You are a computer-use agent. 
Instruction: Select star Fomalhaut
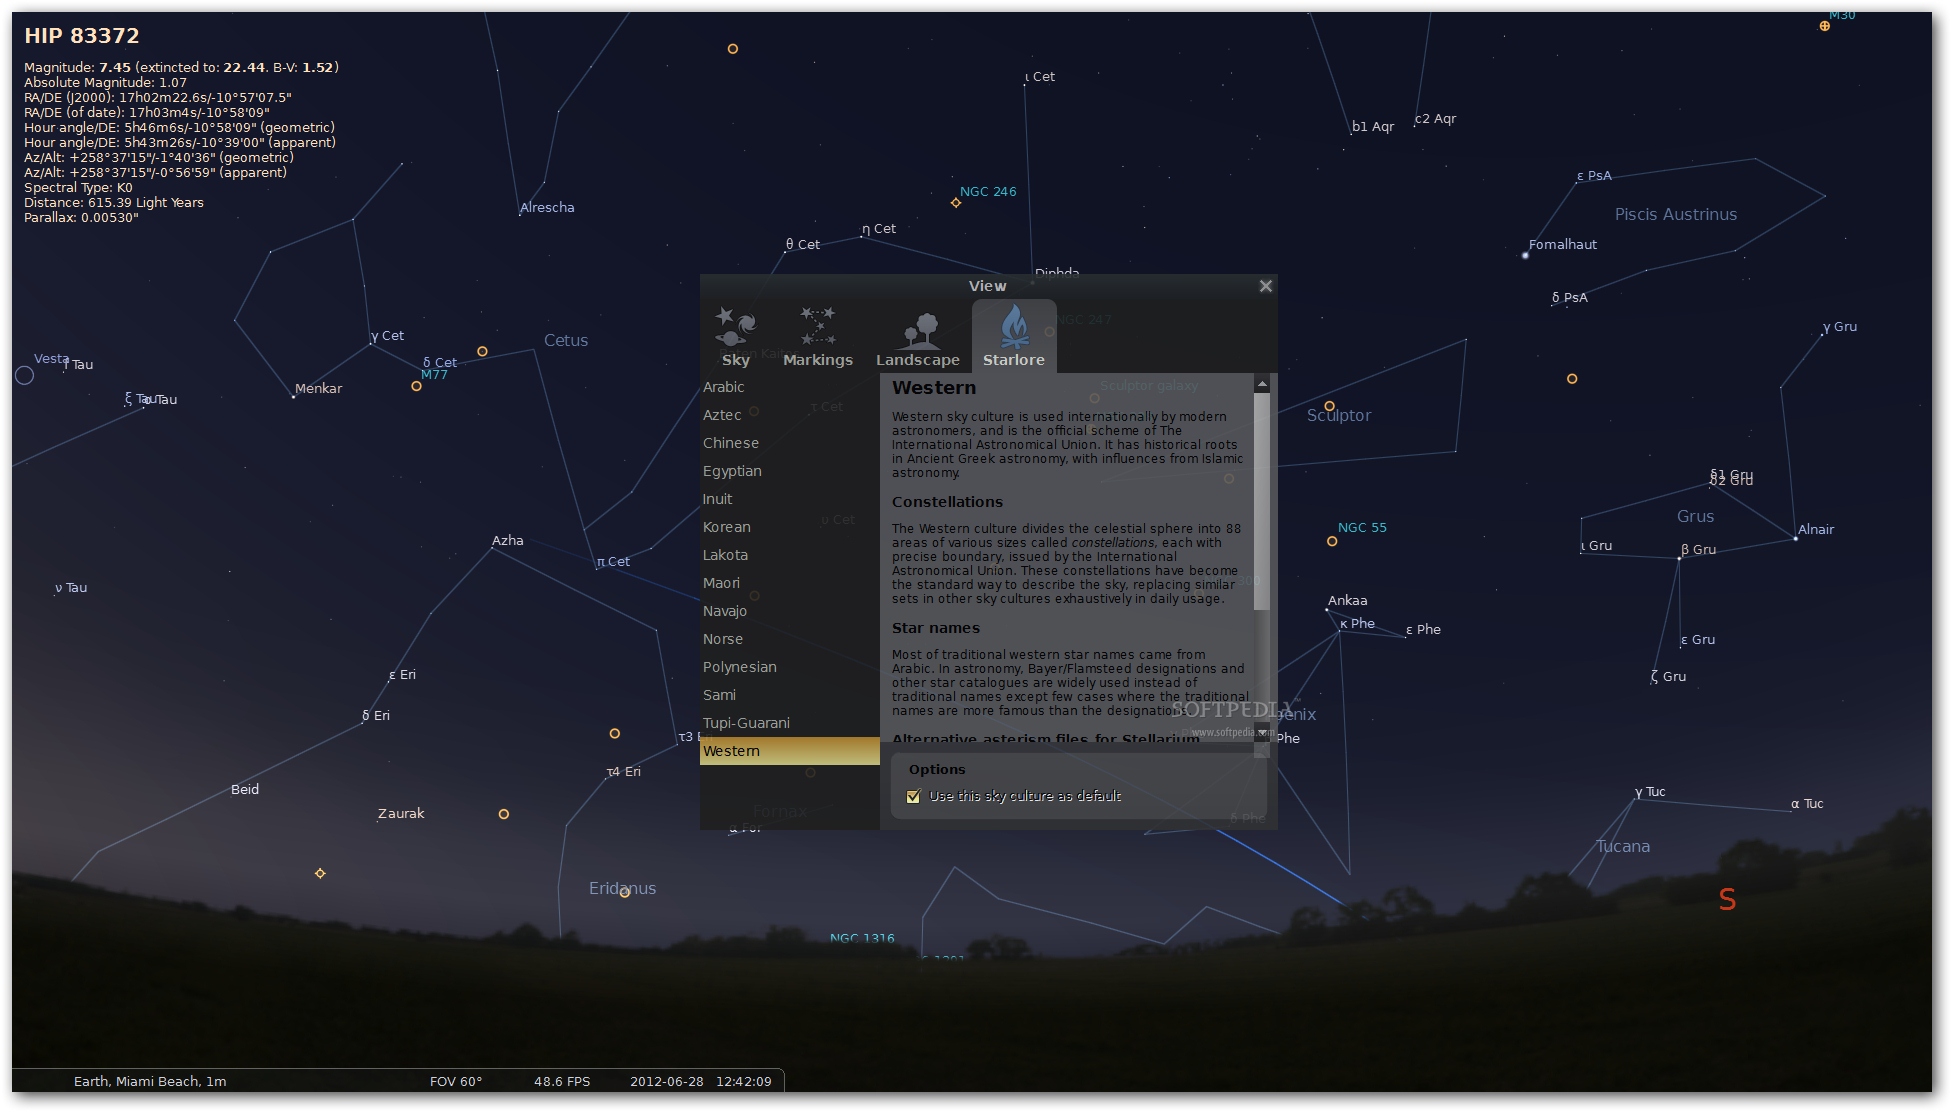click(1525, 255)
